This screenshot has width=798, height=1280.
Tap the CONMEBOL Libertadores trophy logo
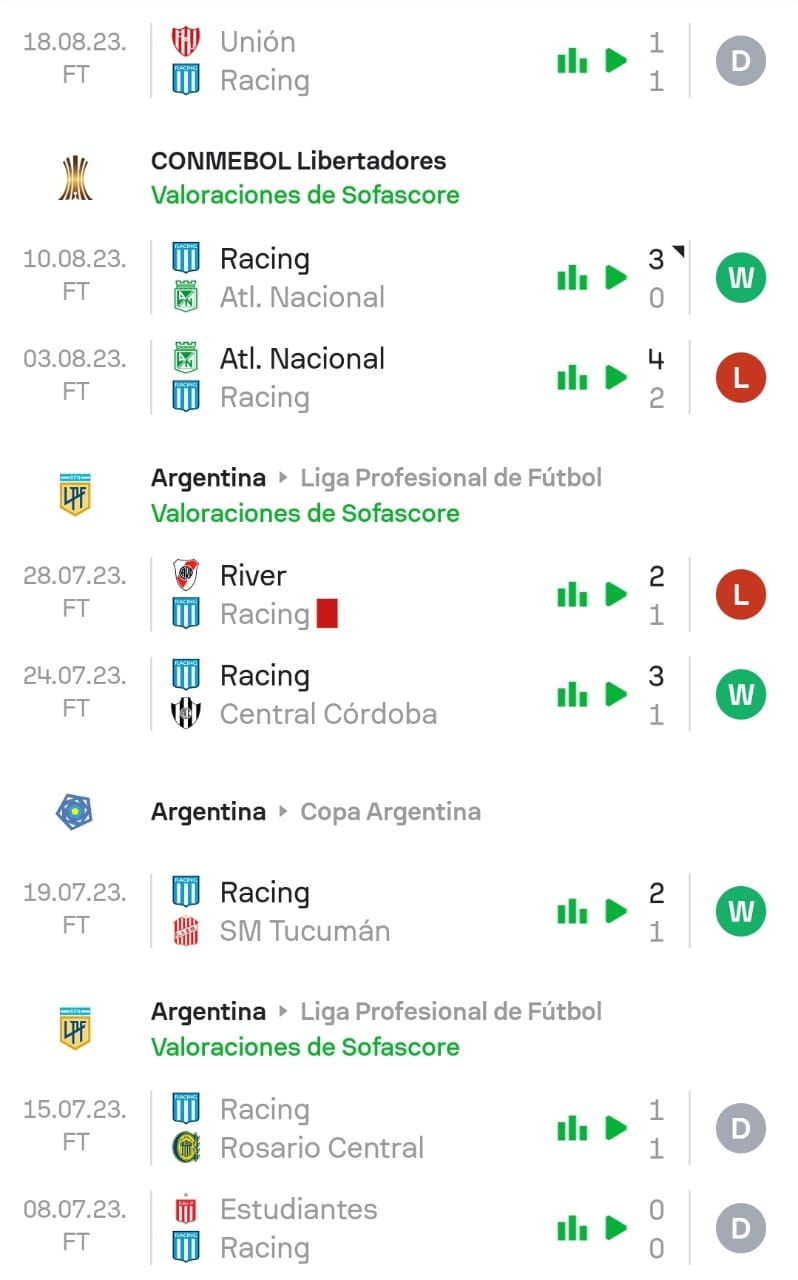pyautogui.click(x=75, y=178)
